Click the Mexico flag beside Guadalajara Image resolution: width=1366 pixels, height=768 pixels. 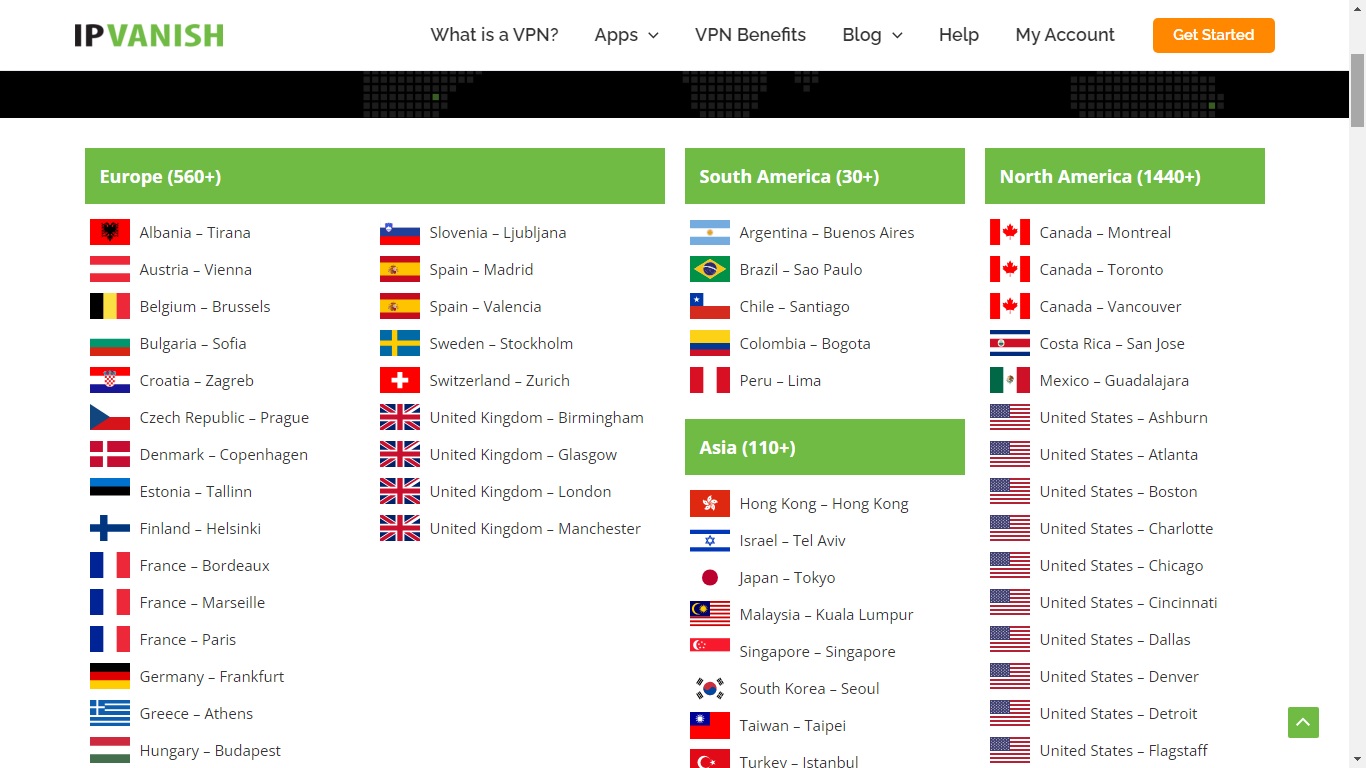1010,380
